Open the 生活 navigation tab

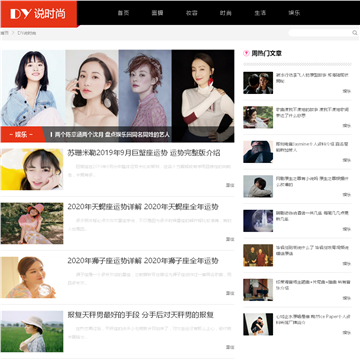coord(260,13)
